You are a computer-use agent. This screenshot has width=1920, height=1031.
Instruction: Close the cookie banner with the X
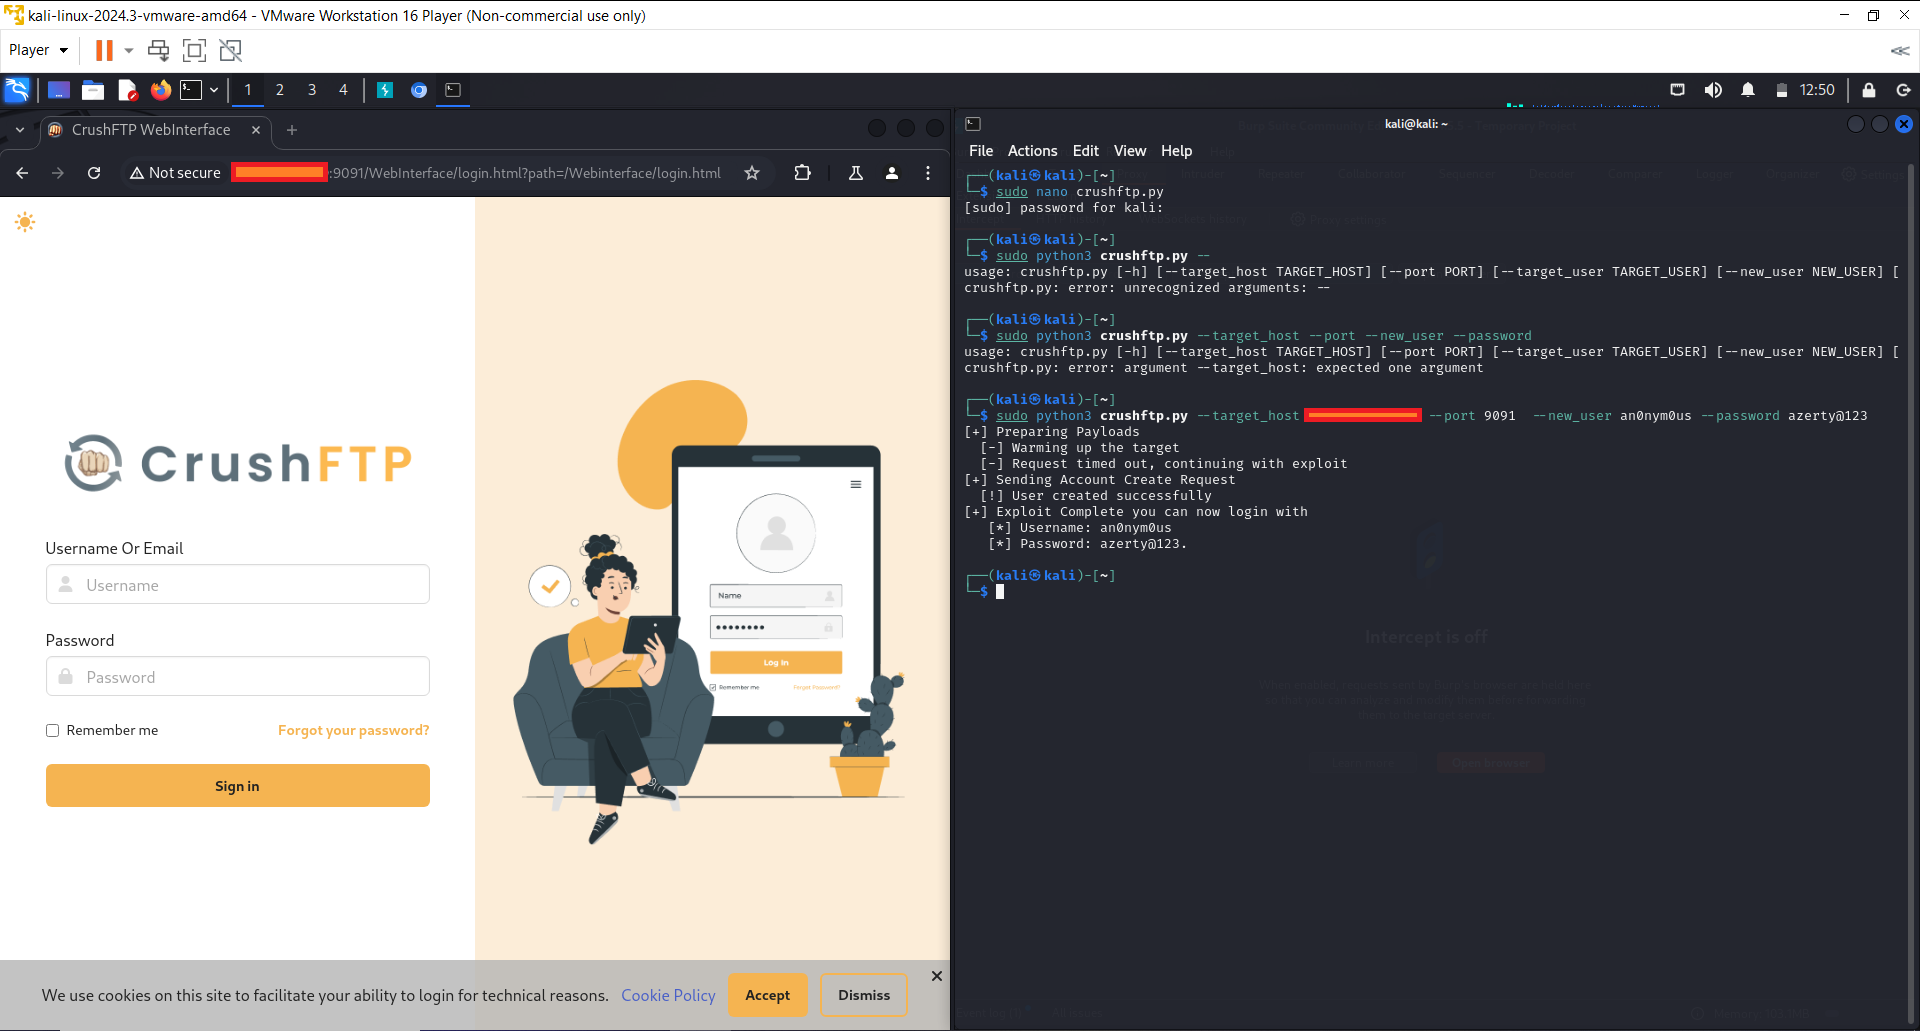(x=937, y=976)
